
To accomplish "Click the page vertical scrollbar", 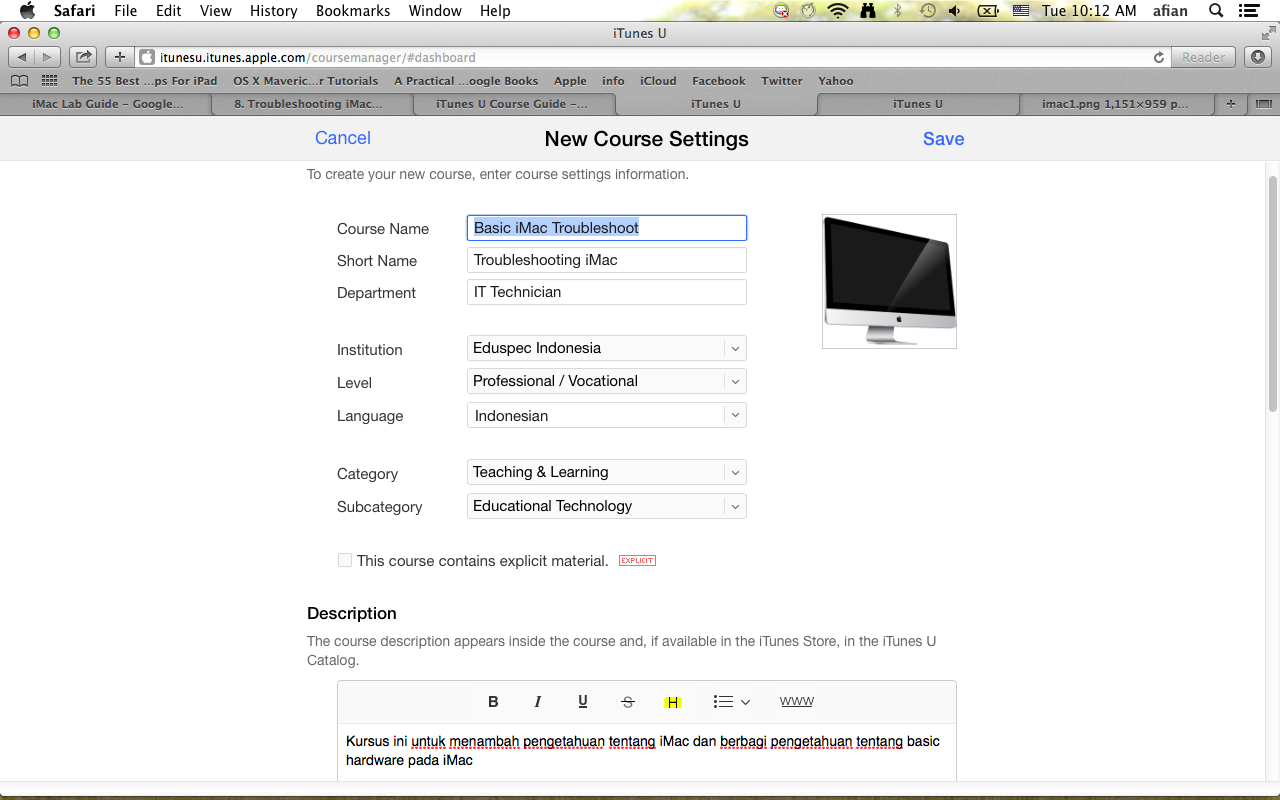I will [x=1272, y=294].
